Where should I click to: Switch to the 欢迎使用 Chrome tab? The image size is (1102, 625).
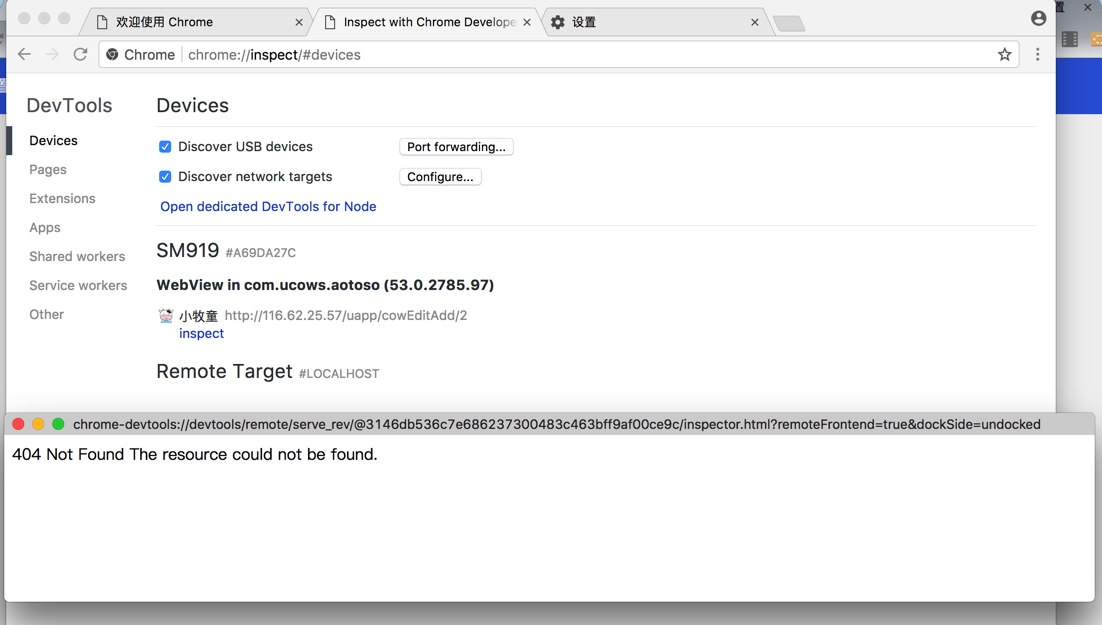click(190, 22)
